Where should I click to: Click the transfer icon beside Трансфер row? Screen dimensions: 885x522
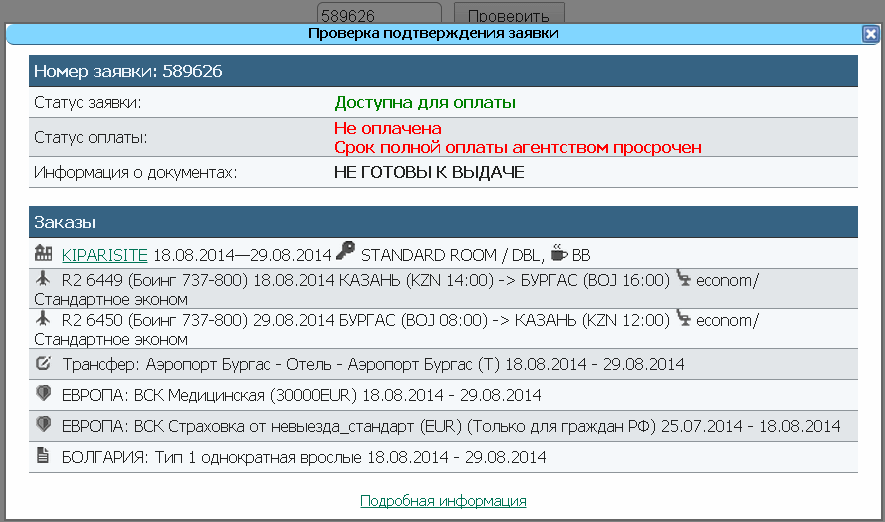[x=43, y=364]
